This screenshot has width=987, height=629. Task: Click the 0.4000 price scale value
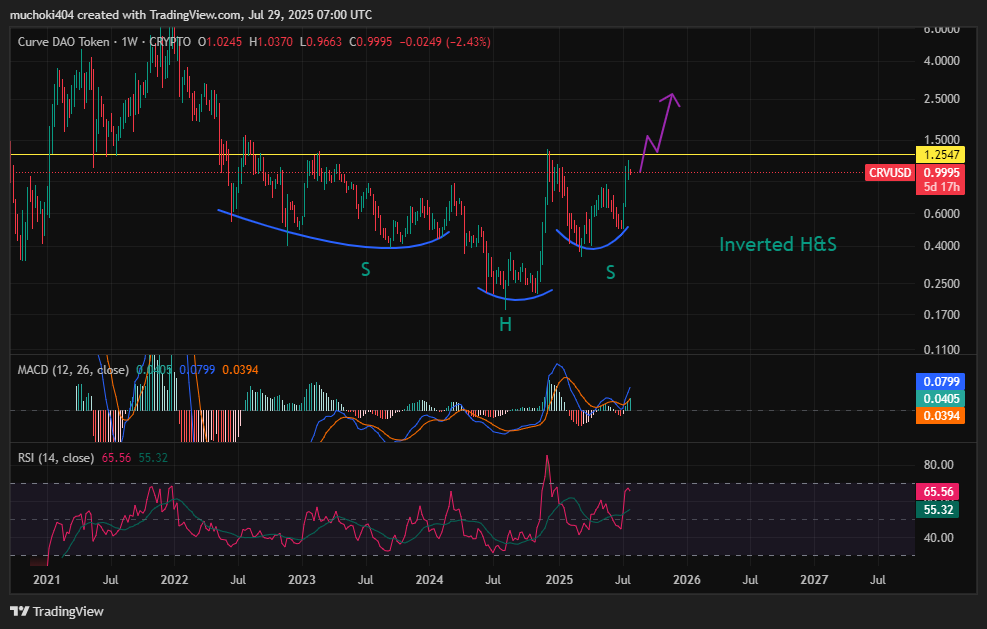click(942, 246)
